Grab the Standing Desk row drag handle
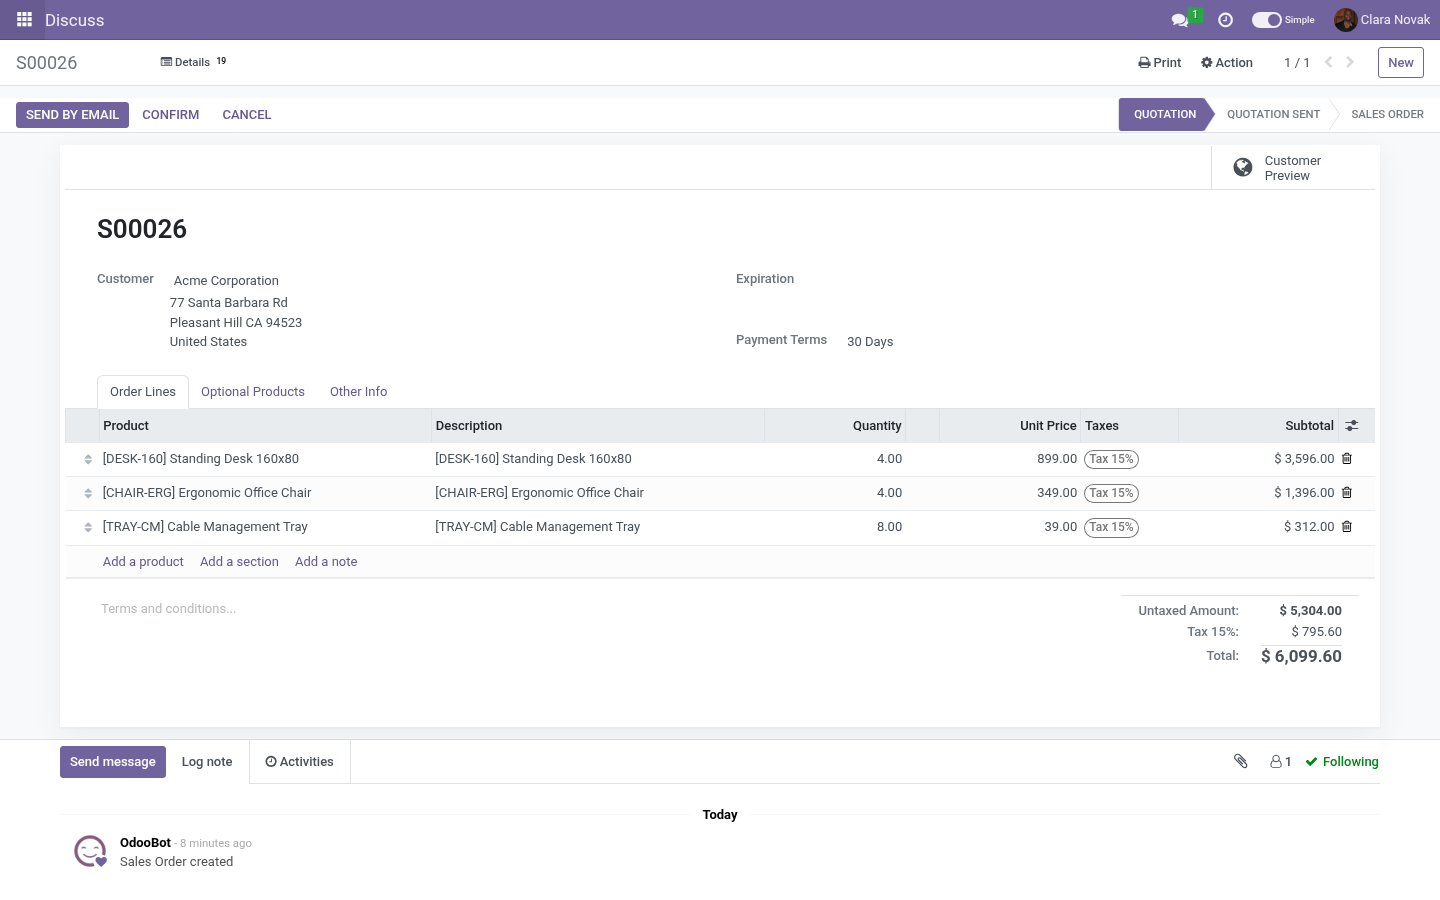Screen dimensions: 1440x900 (88, 459)
